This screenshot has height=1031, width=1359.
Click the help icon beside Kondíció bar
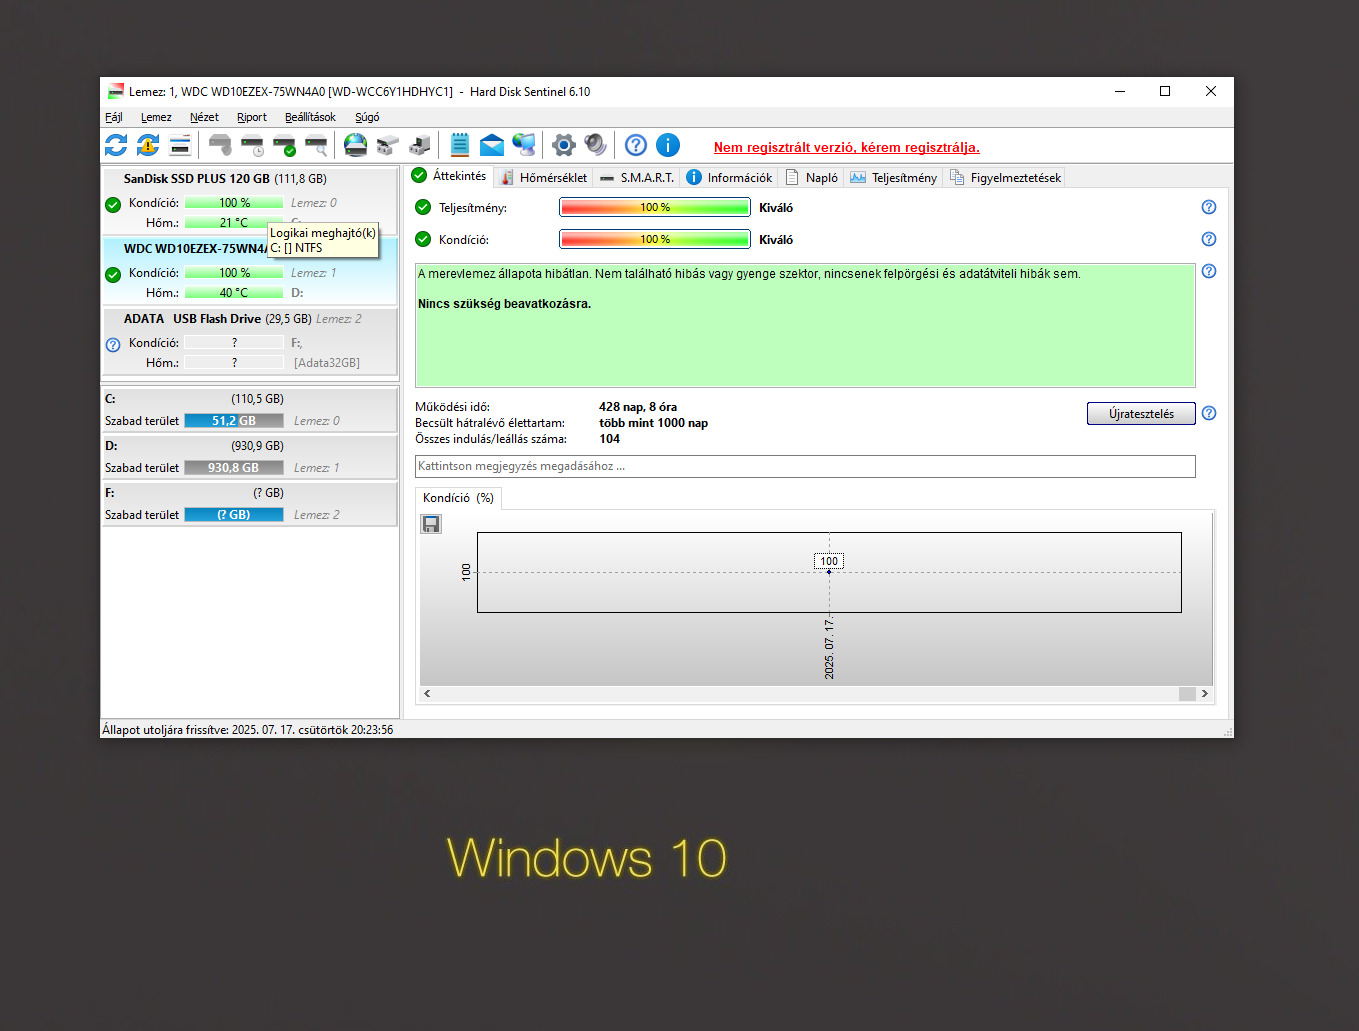[1209, 239]
